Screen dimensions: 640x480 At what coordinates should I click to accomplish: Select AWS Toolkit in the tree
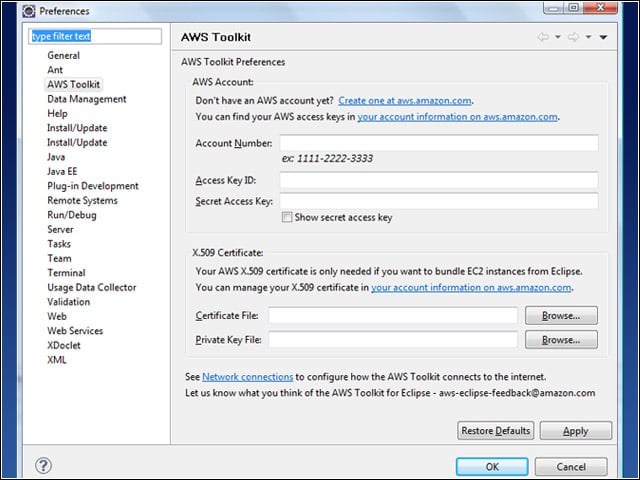(73, 84)
